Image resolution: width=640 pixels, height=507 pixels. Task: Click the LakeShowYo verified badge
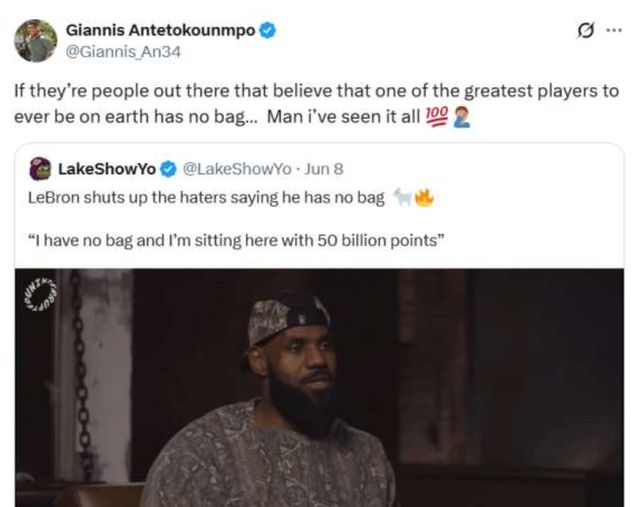169,168
